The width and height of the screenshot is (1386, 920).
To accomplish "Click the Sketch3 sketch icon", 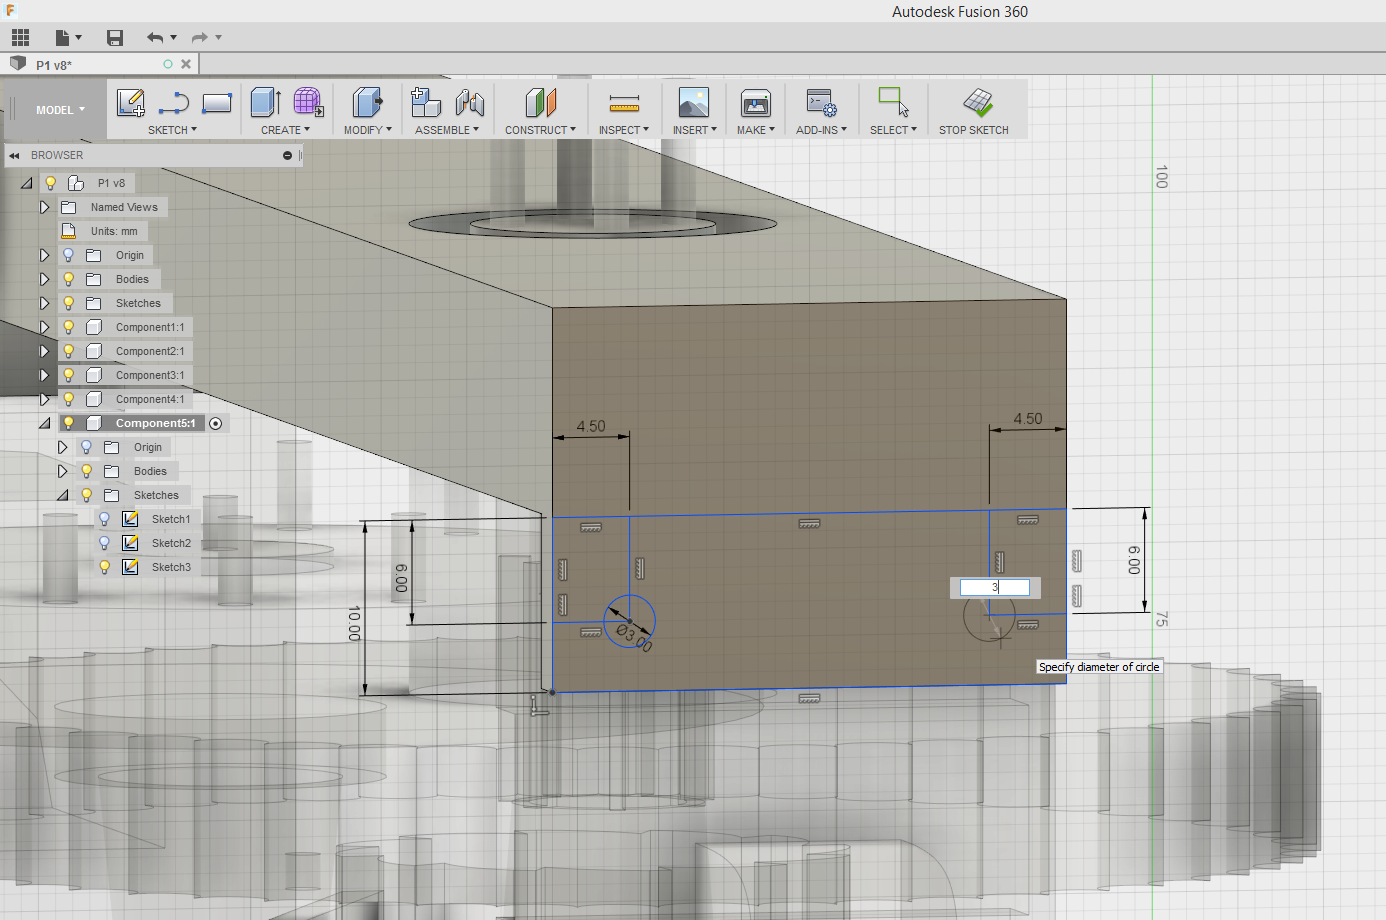I will click(130, 567).
